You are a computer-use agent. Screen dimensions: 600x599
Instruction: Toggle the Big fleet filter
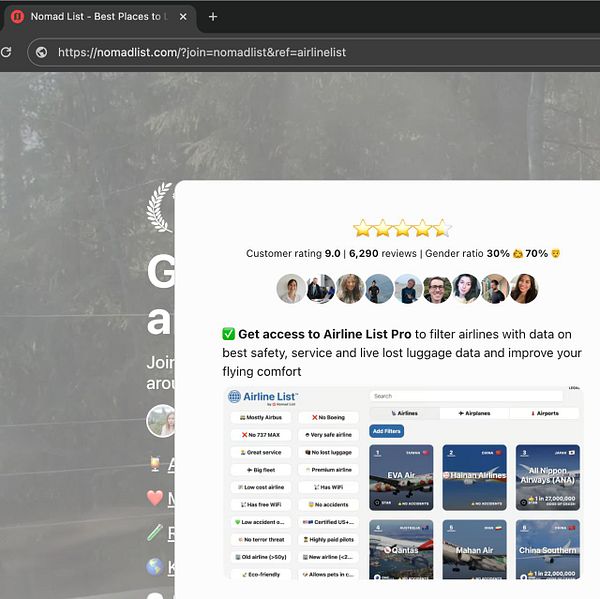261,470
